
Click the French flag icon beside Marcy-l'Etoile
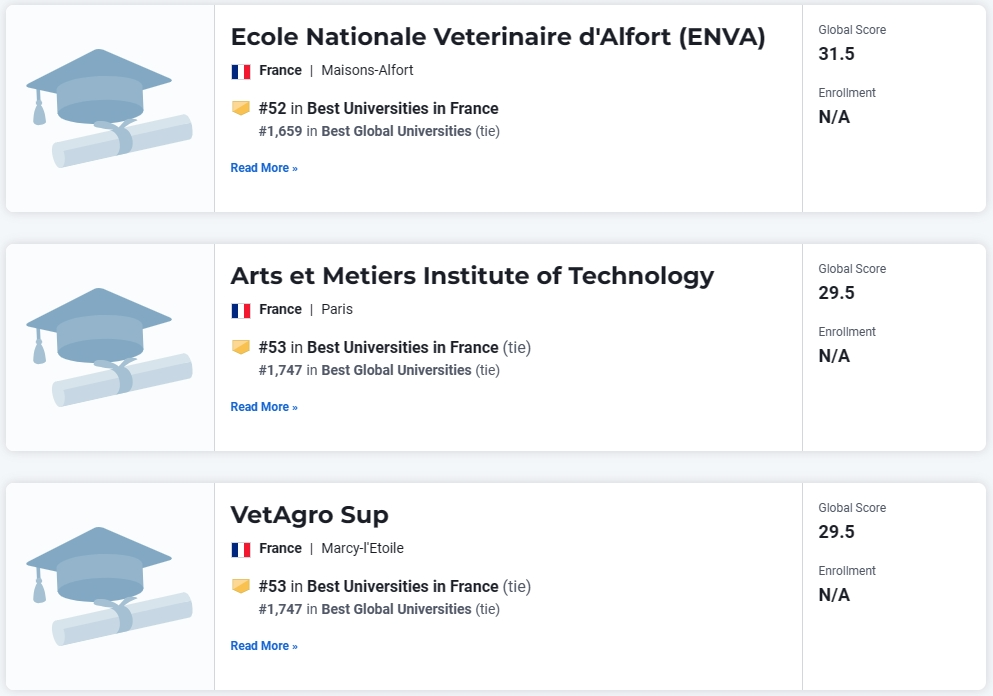pos(241,549)
